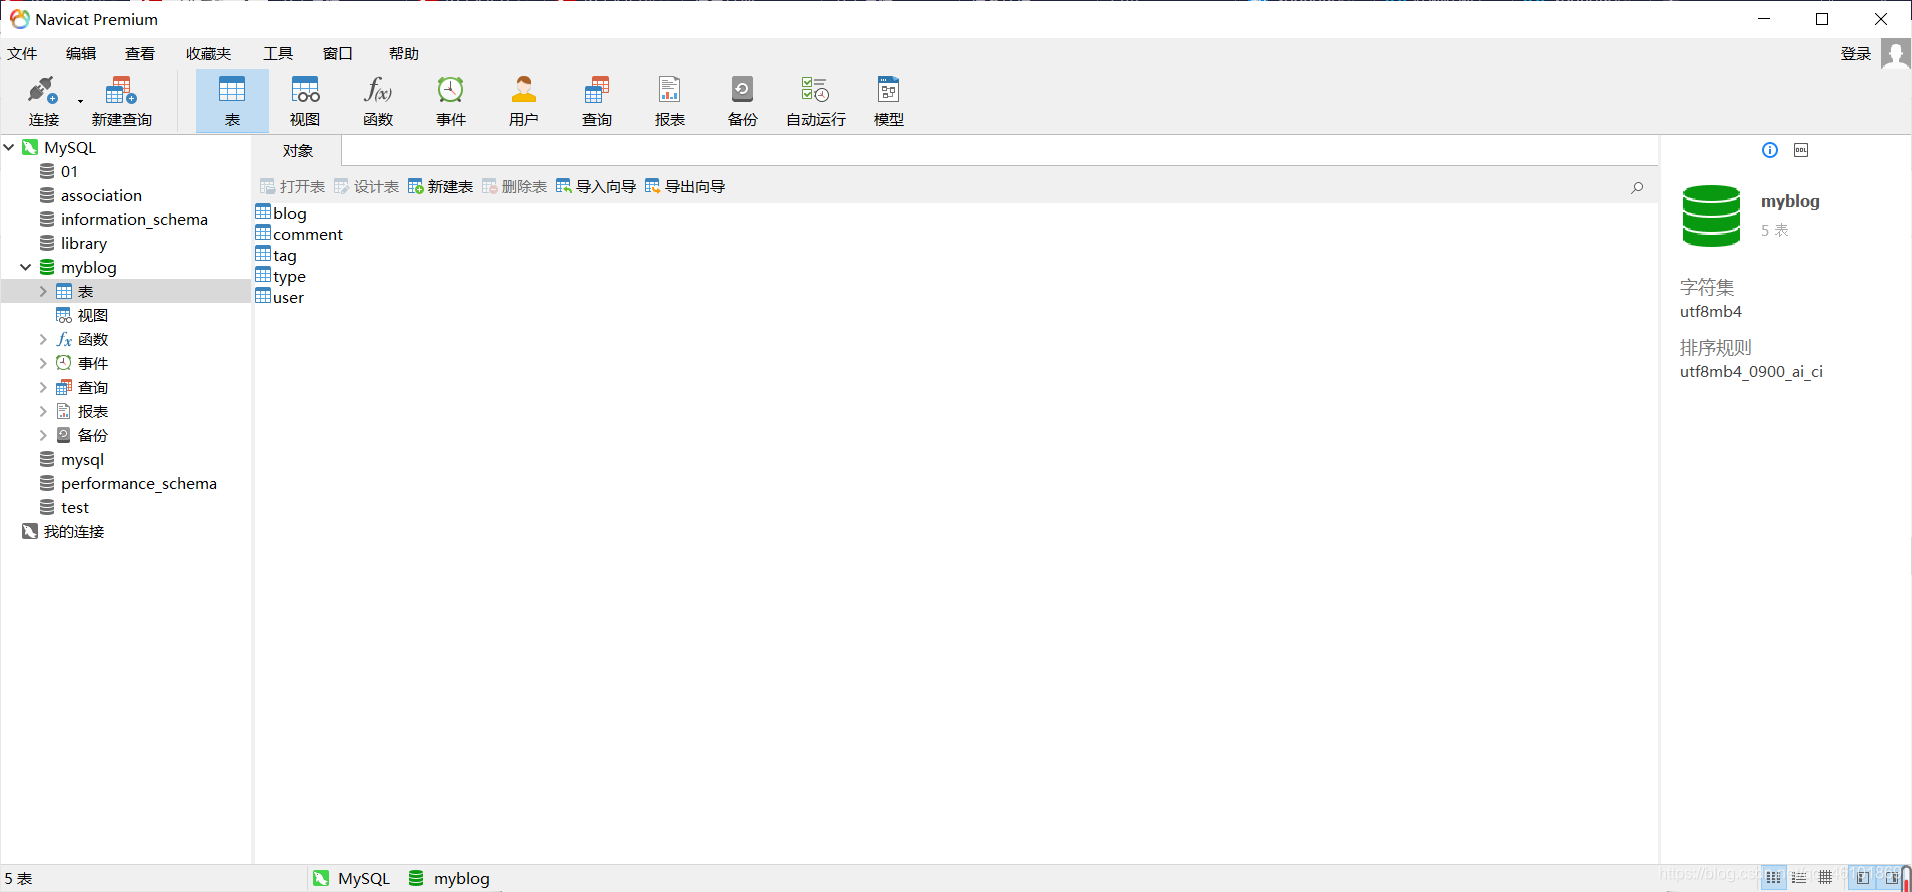Click myblog in the status bar
The width and height of the screenshot is (1912, 892).
pos(449,878)
